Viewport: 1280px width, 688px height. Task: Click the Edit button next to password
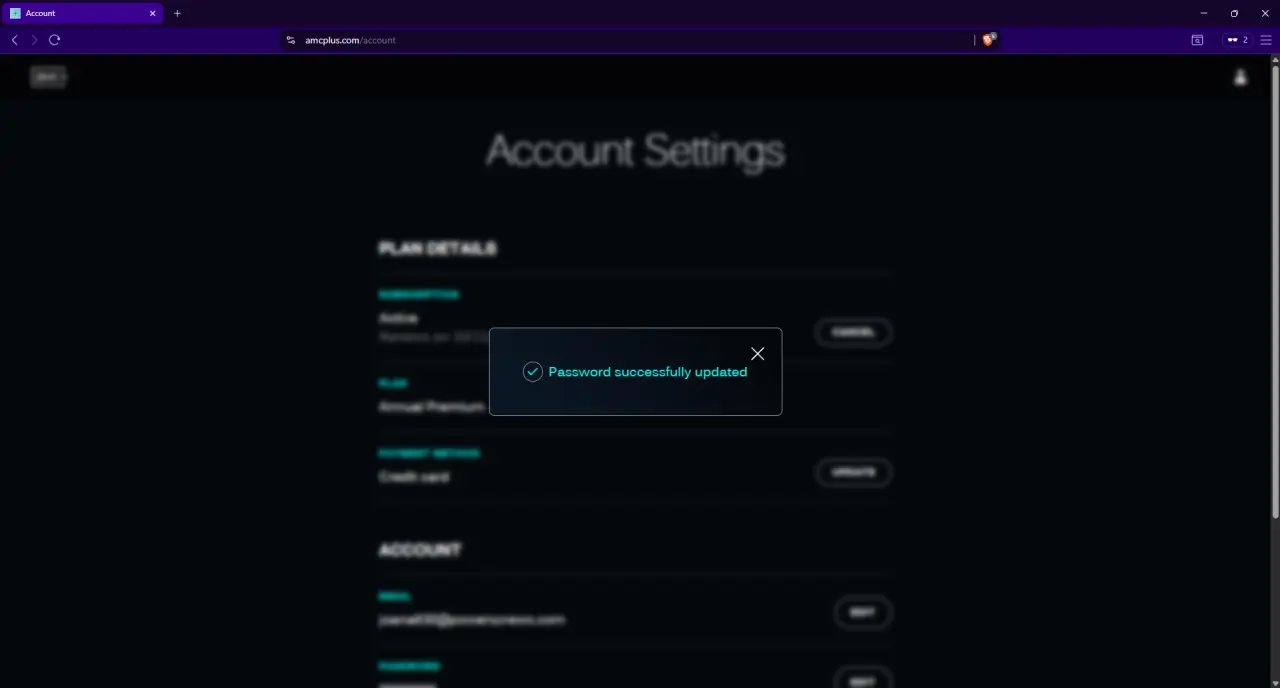(x=862, y=680)
